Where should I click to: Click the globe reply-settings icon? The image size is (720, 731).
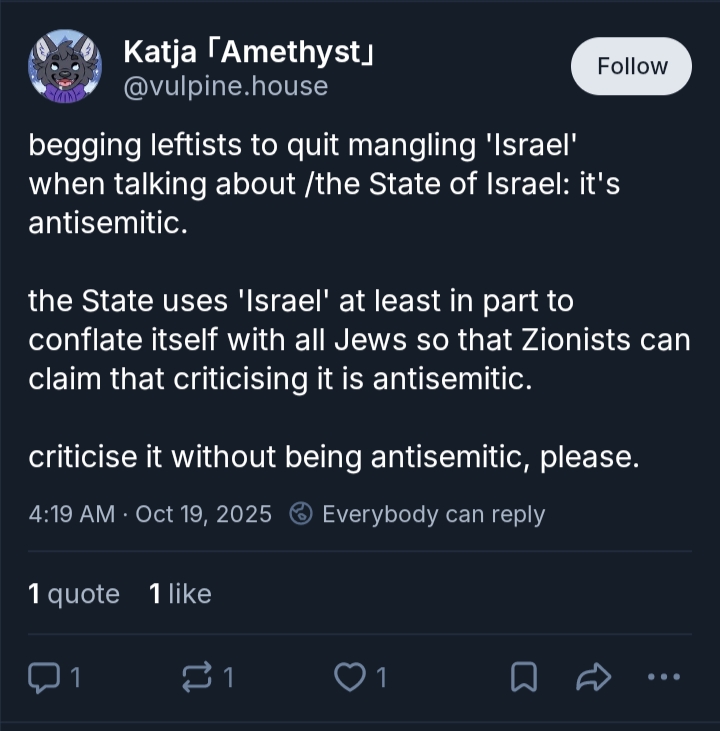(301, 514)
